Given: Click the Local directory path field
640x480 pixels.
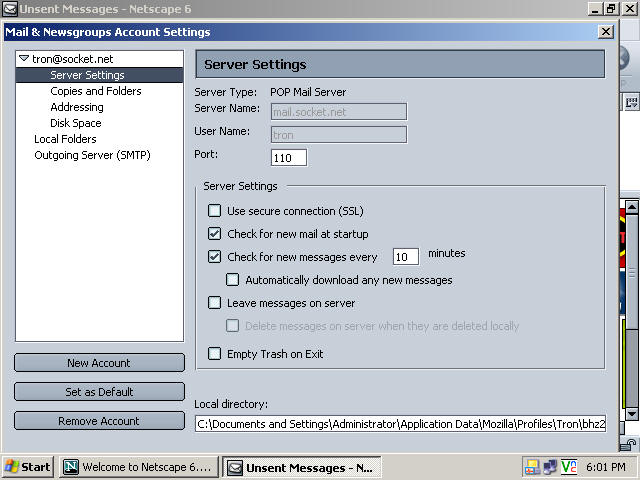Looking at the screenshot, I should coord(400,424).
